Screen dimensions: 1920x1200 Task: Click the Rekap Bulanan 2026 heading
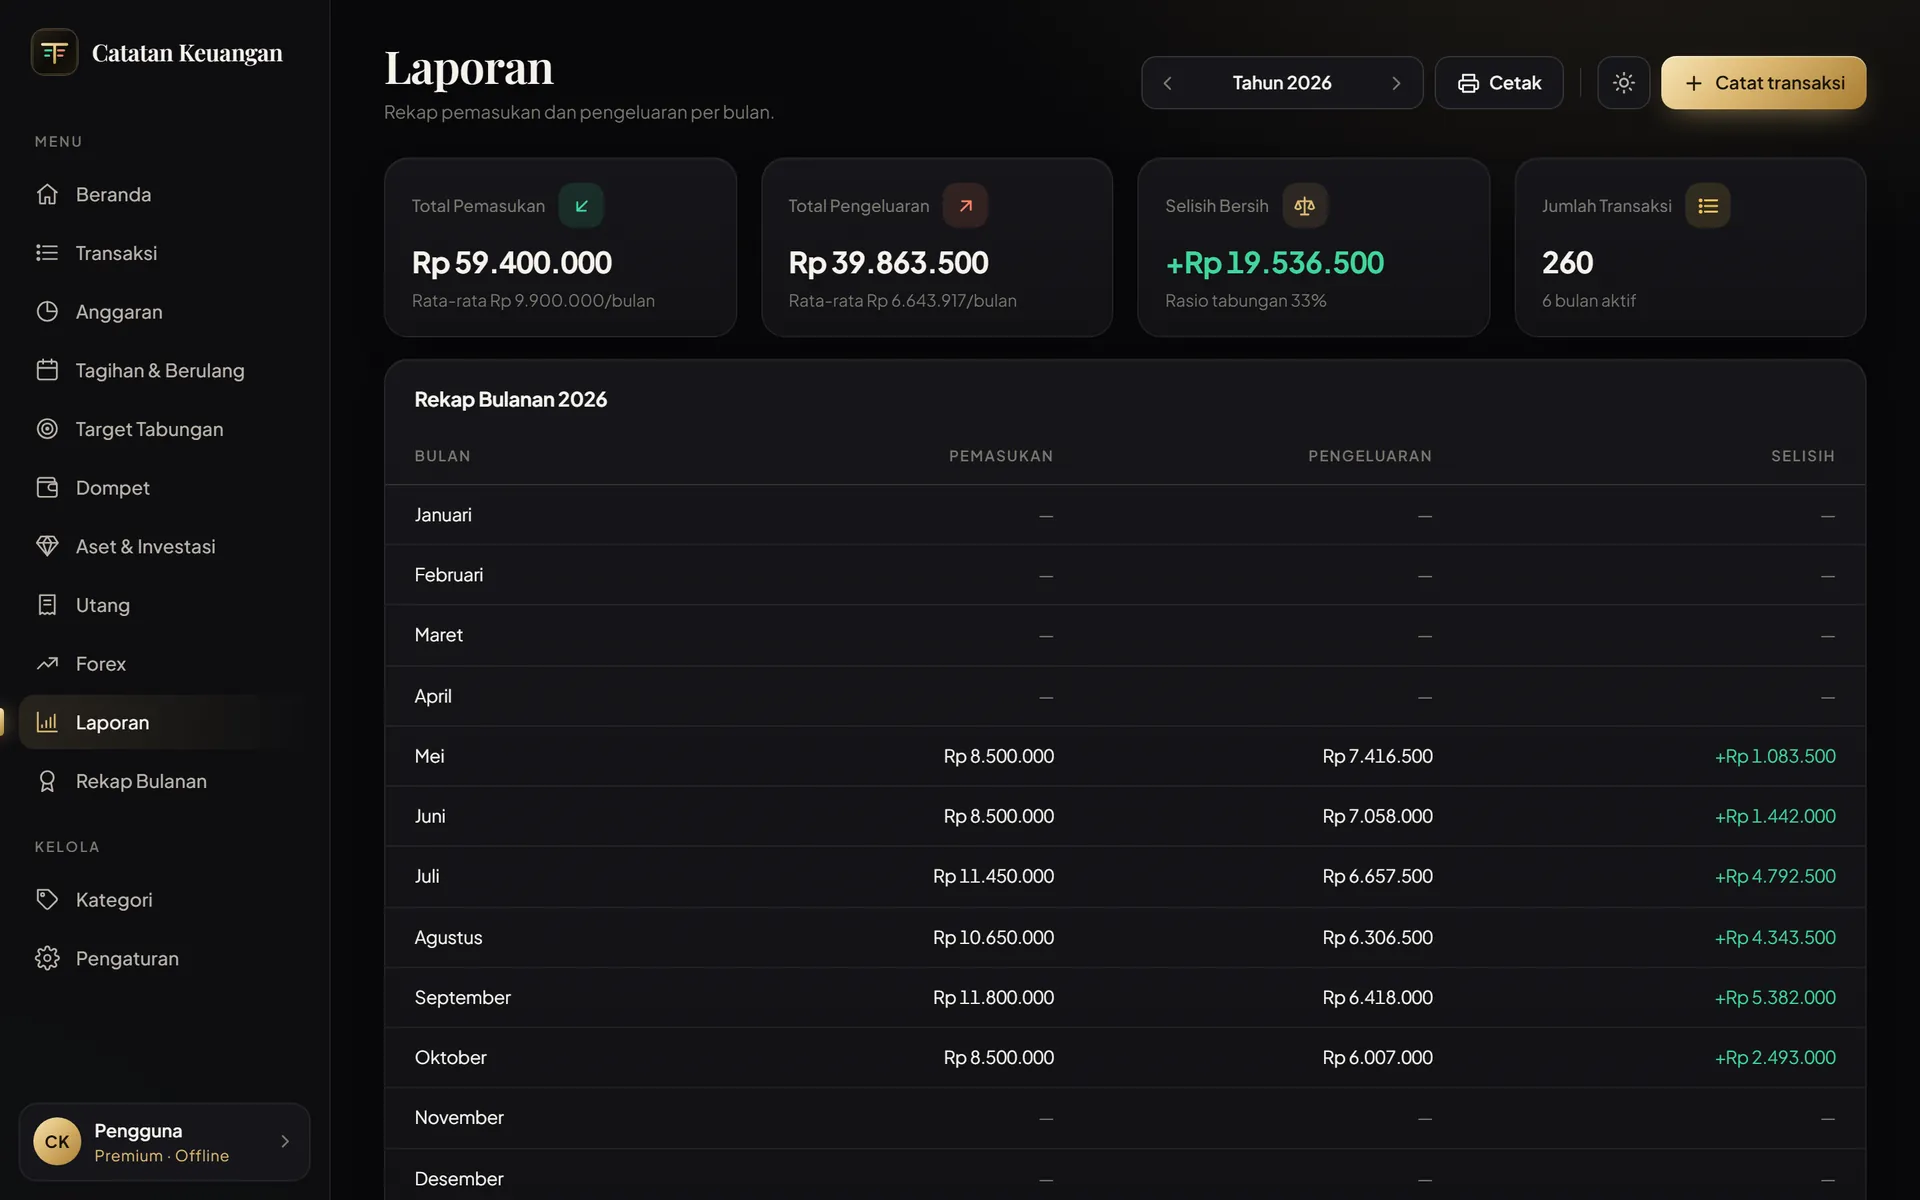[x=510, y=399]
